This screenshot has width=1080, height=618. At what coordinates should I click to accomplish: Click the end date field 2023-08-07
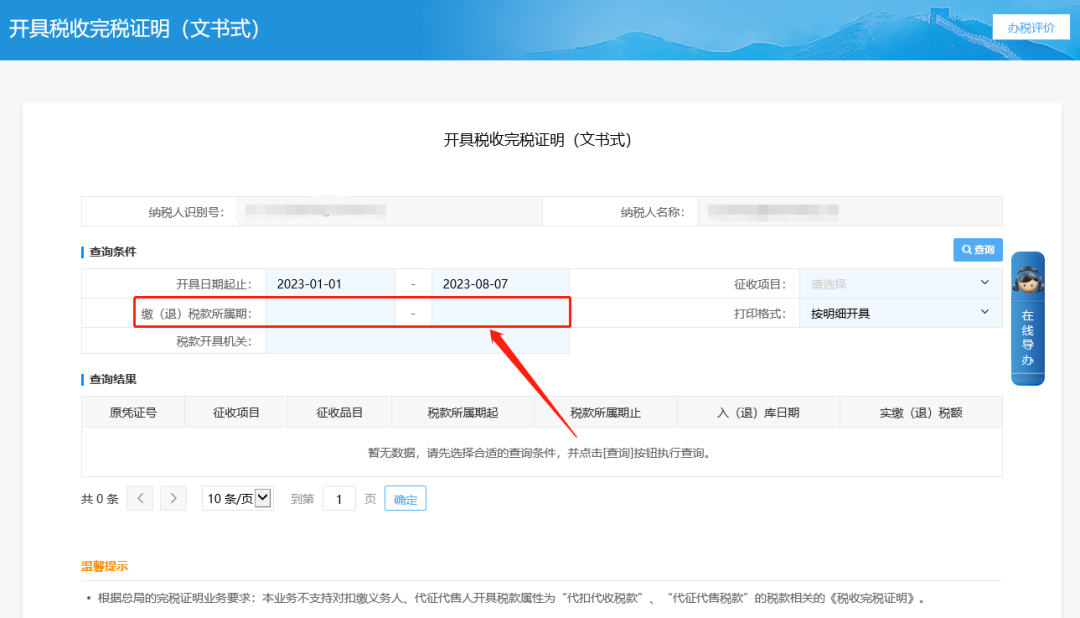coord(500,284)
